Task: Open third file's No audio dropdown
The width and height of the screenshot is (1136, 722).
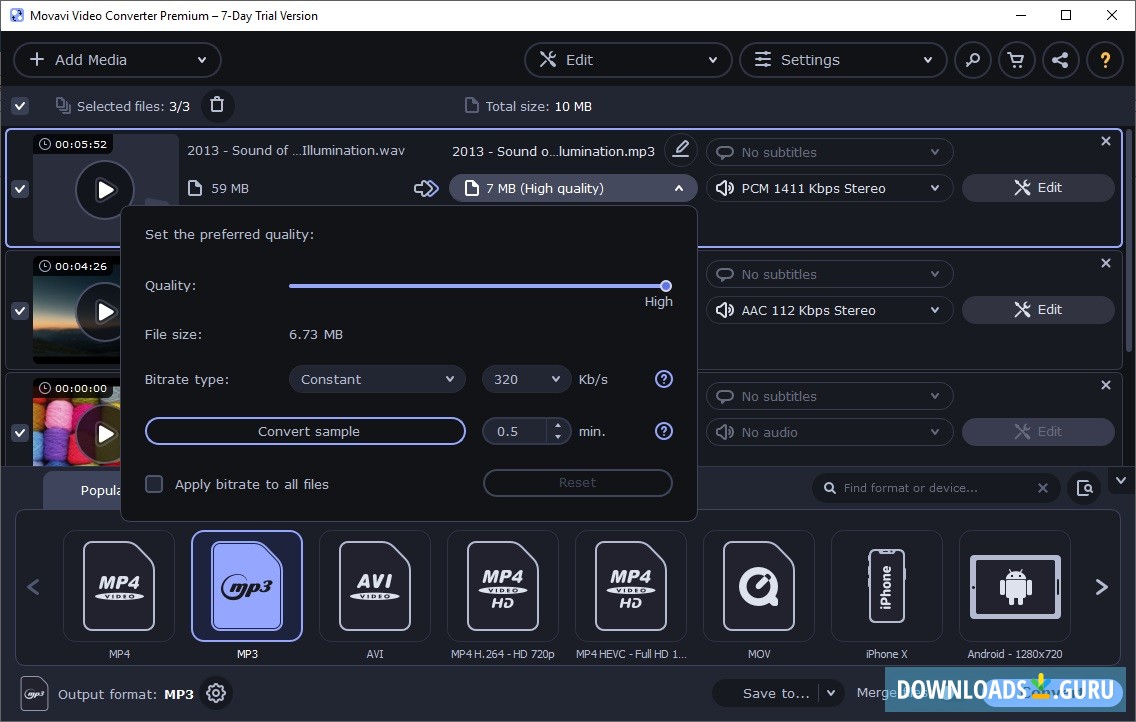Action: 830,432
